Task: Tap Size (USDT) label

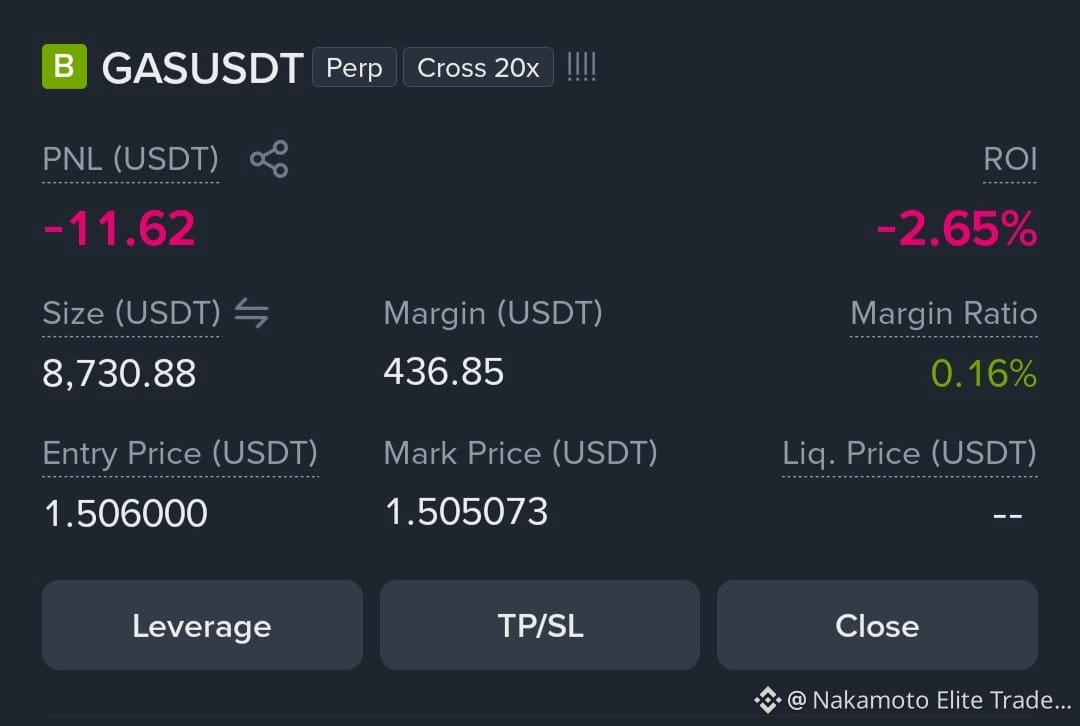Action: 132,313
